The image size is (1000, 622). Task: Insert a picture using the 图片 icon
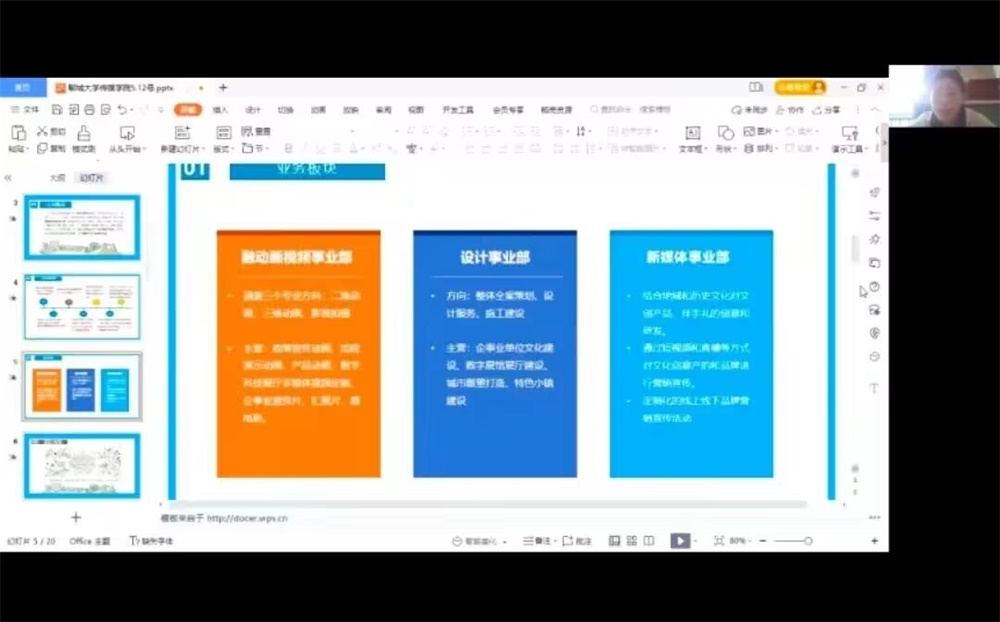(752, 133)
